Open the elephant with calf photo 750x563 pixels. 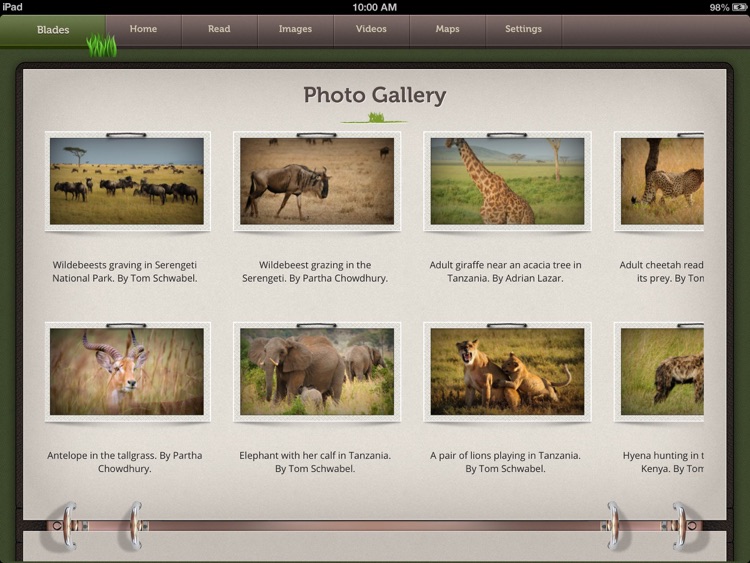pos(317,372)
